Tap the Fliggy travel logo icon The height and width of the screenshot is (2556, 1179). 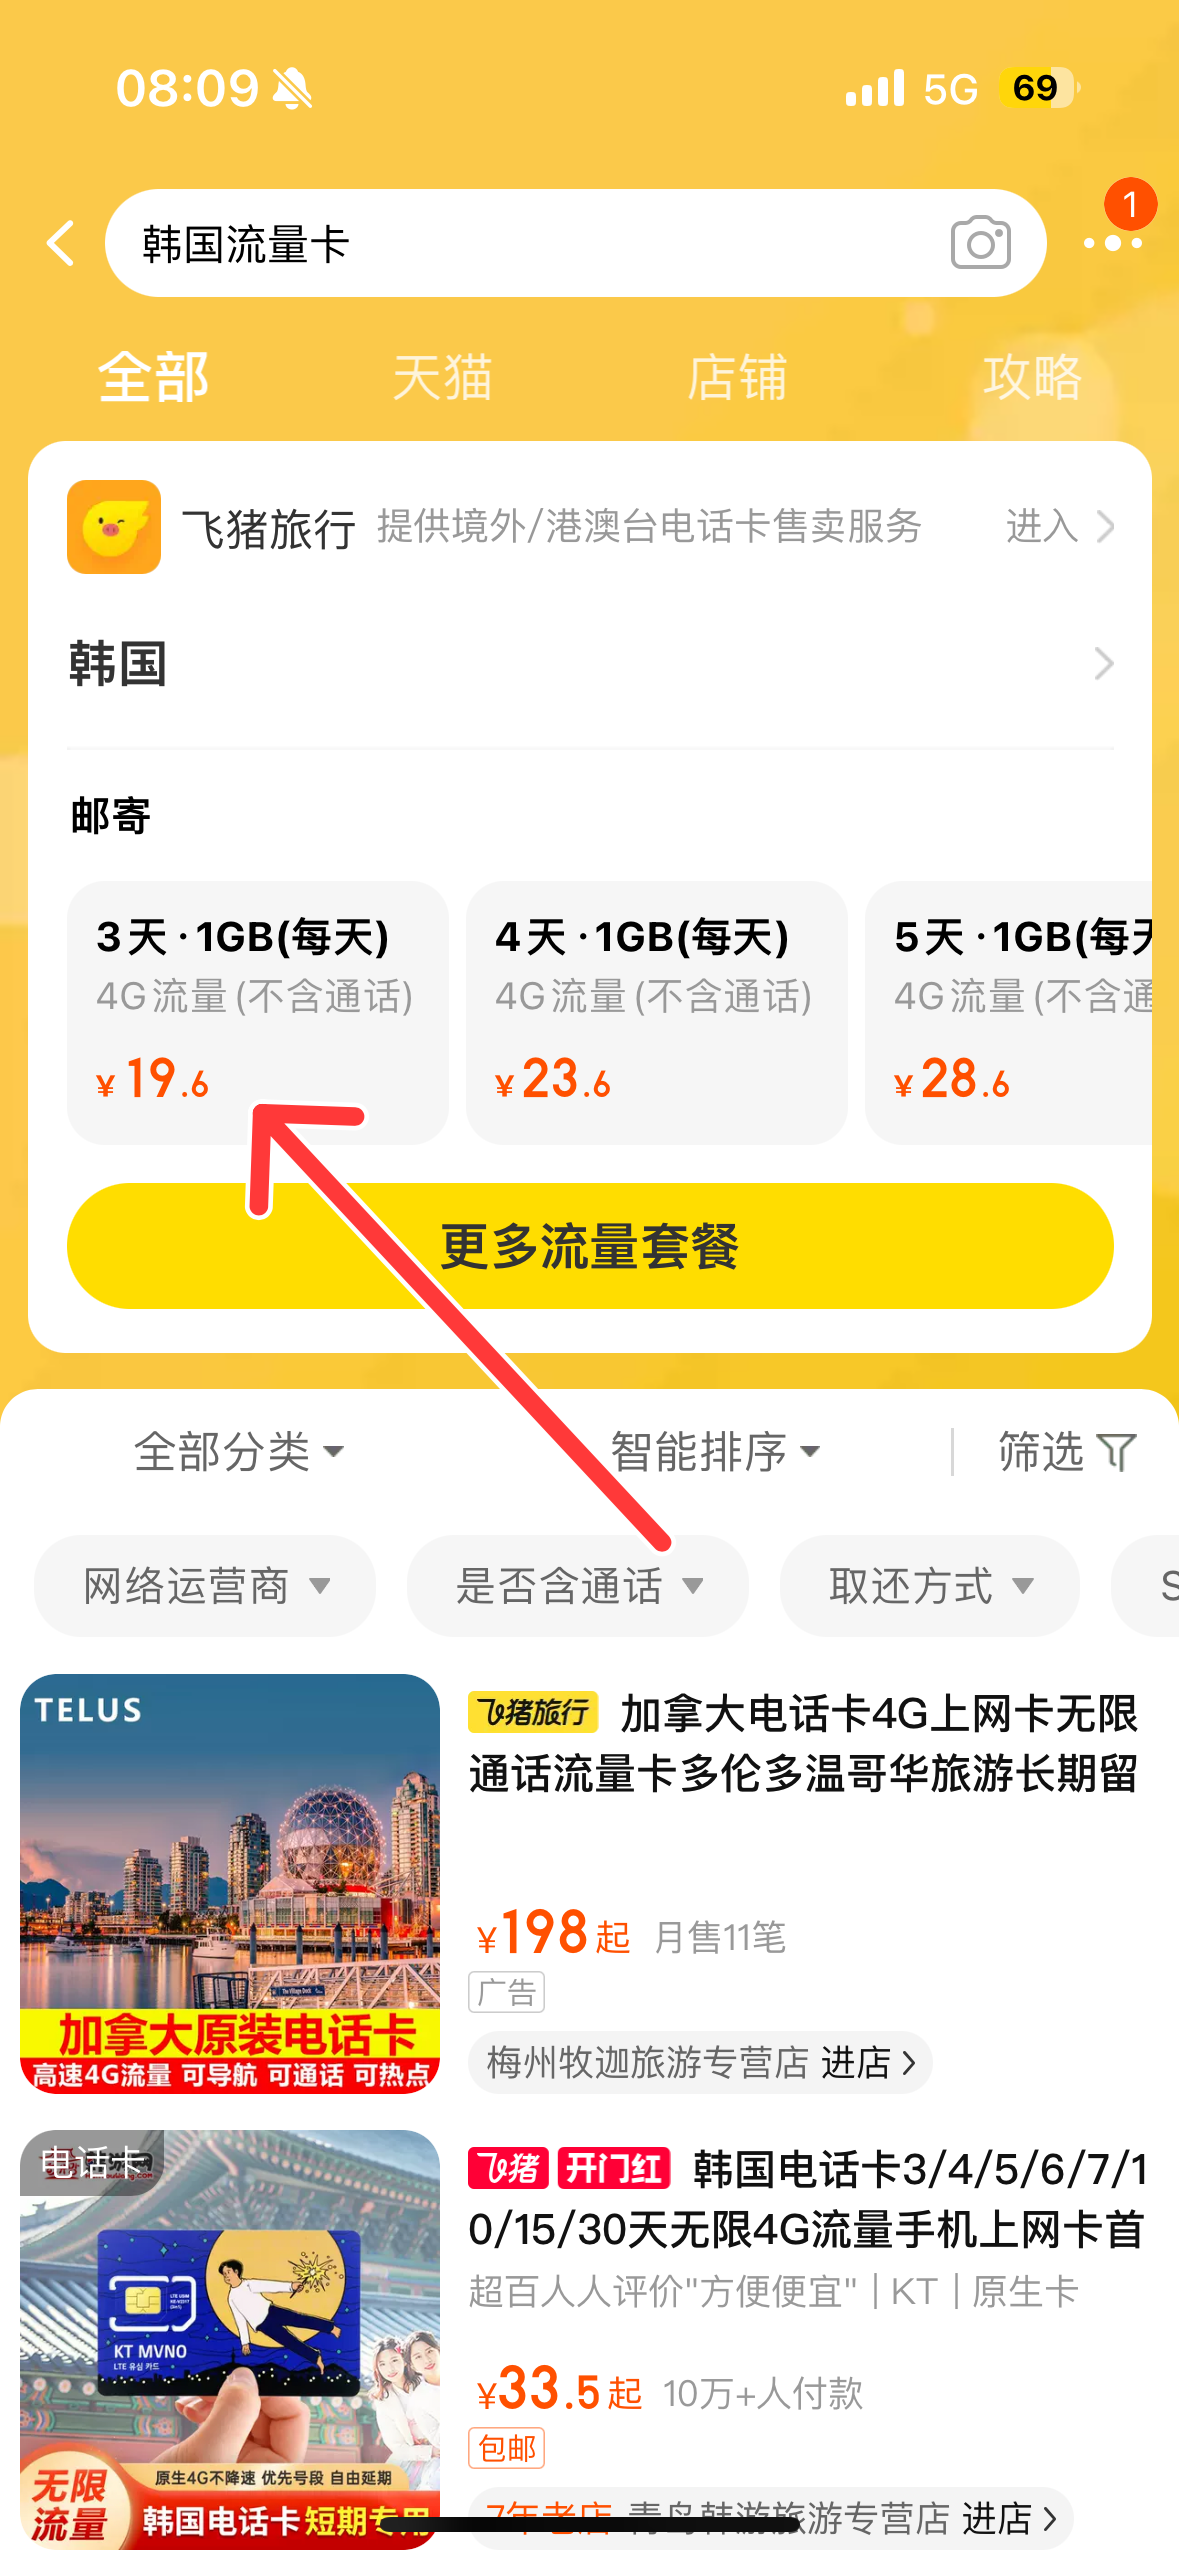tap(114, 526)
